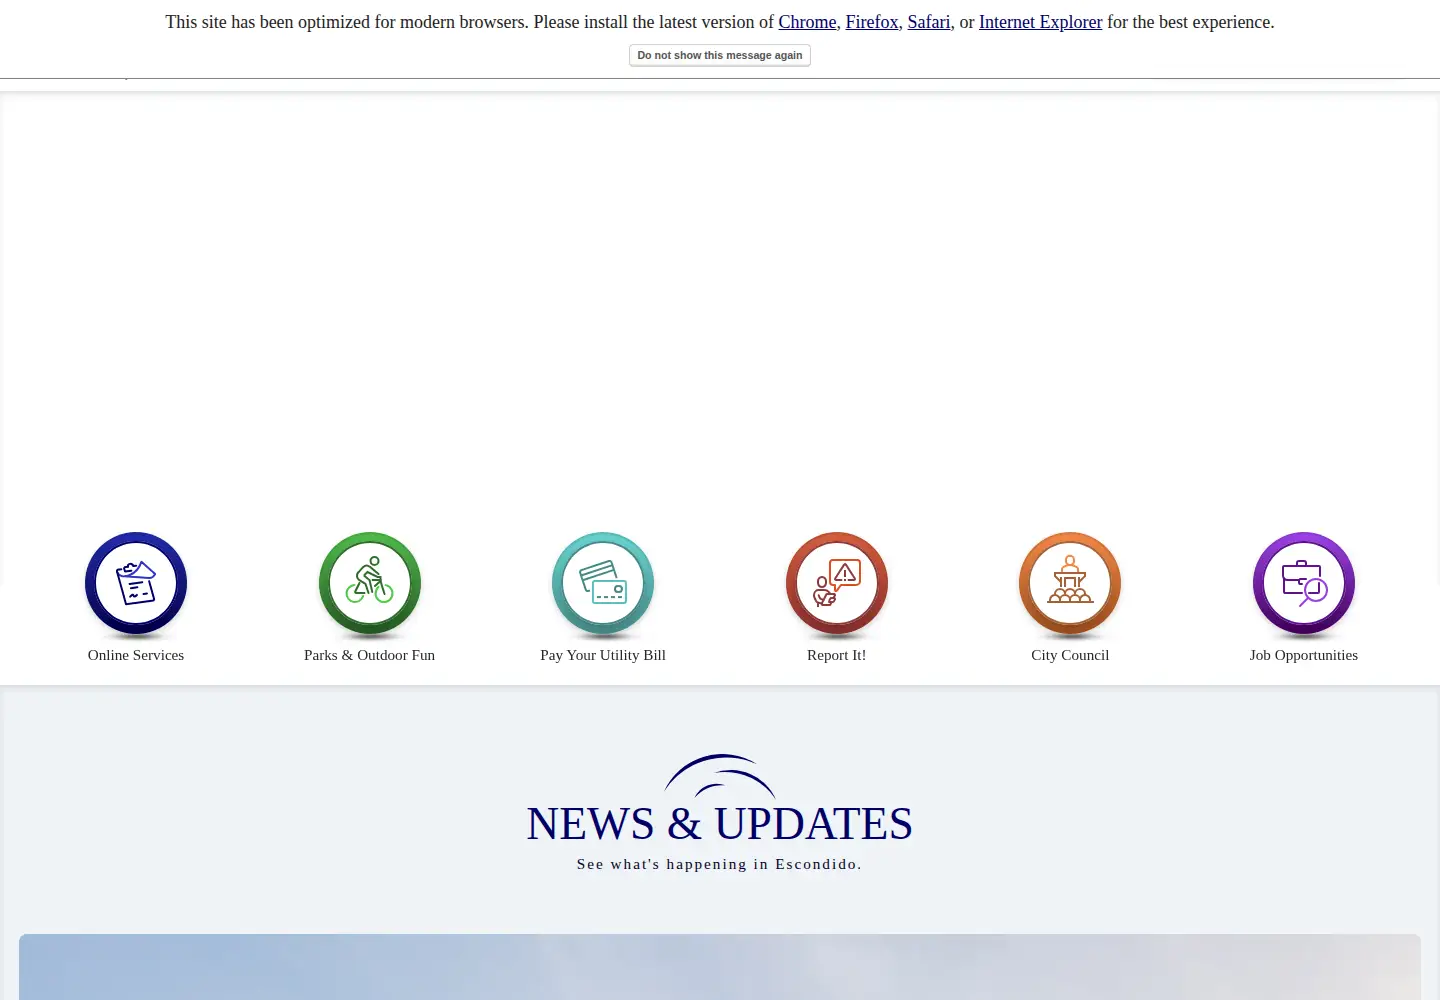Open the news image card below the heading
Image resolution: width=1440 pixels, height=1000 pixels.
click(x=720, y=967)
